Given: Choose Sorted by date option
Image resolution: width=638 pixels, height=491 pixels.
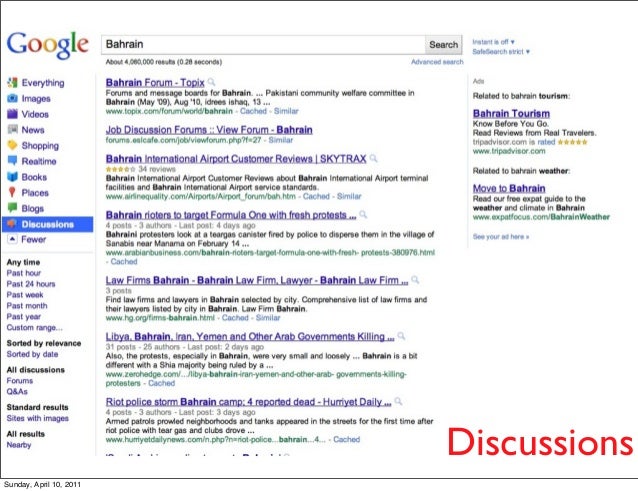Looking at the screenshot, I should [x=32, y=354].
